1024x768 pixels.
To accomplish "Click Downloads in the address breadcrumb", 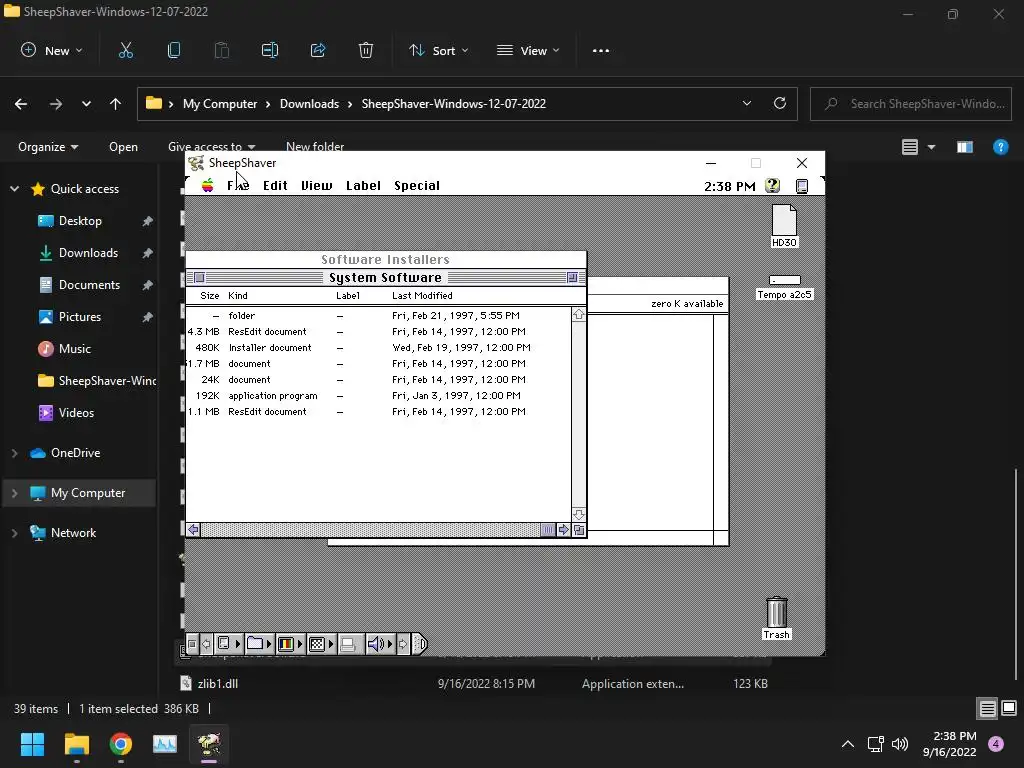I will click(310, 104).
